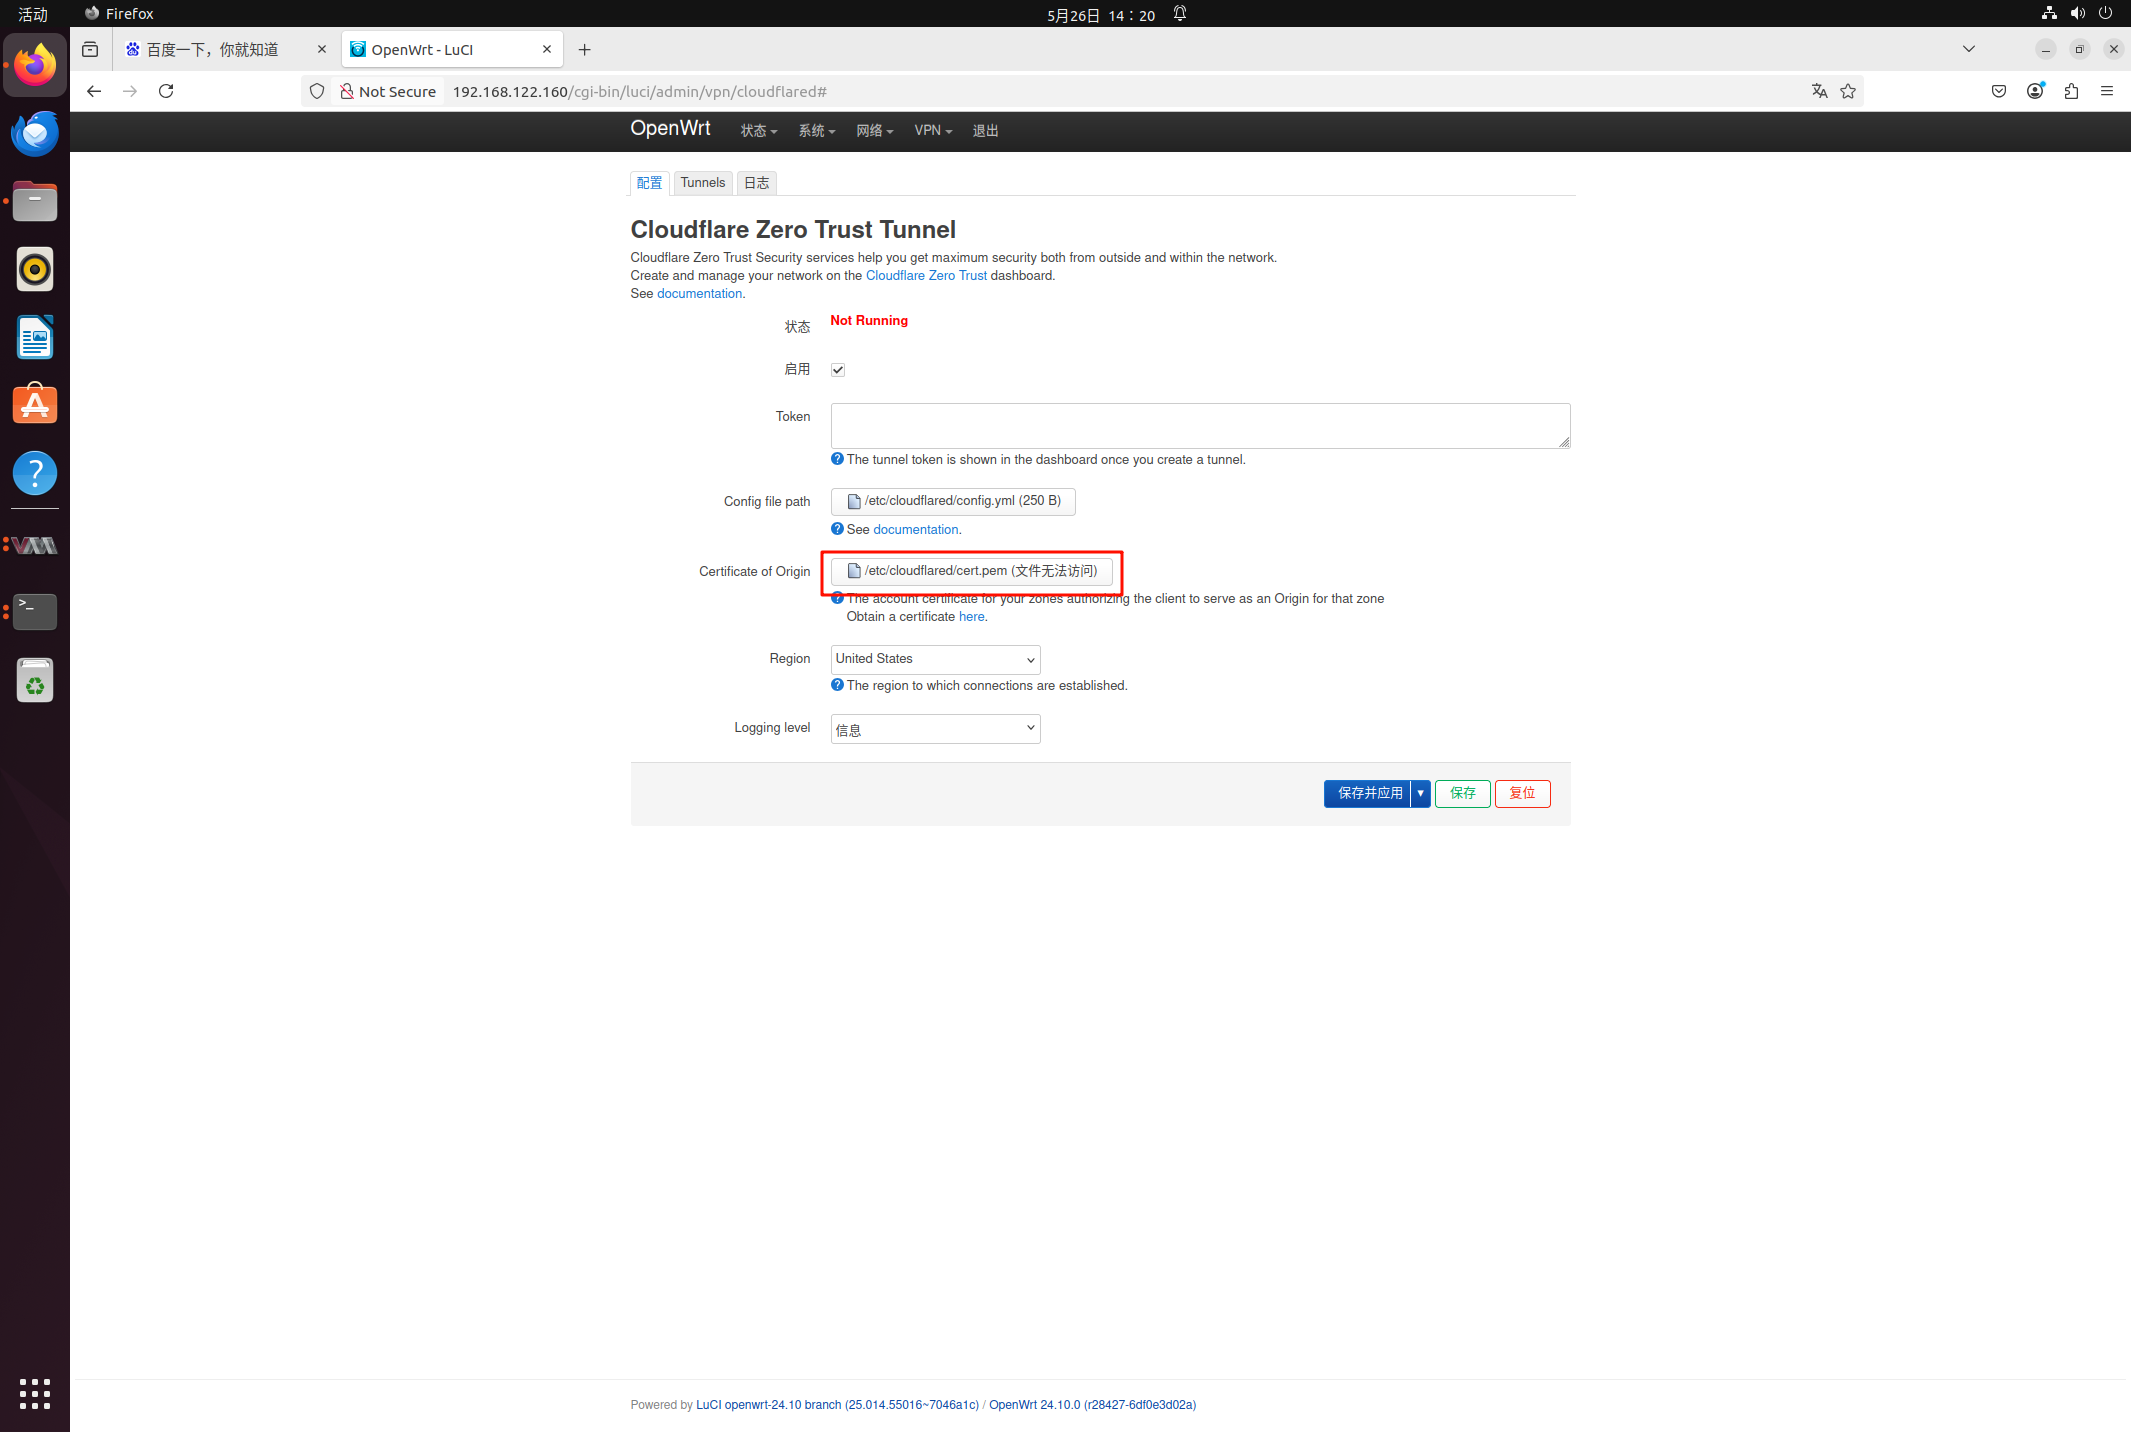
Task: Open Virtual Machine Manager in the dock
Action: pyautogui.click(x=35, y=545)
